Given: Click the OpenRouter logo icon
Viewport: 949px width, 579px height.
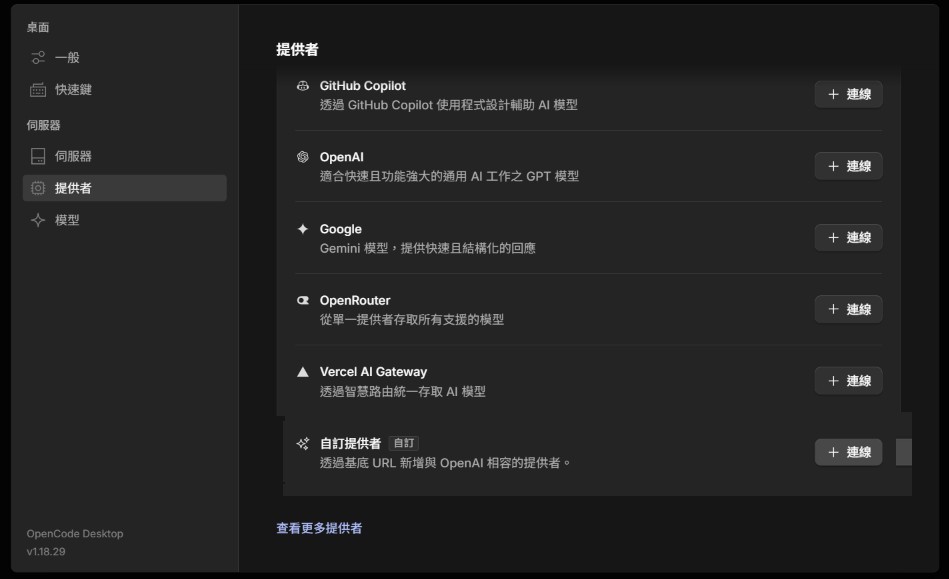Looking at the screenshot, I should pyautogui.click(x=303, y=300).
